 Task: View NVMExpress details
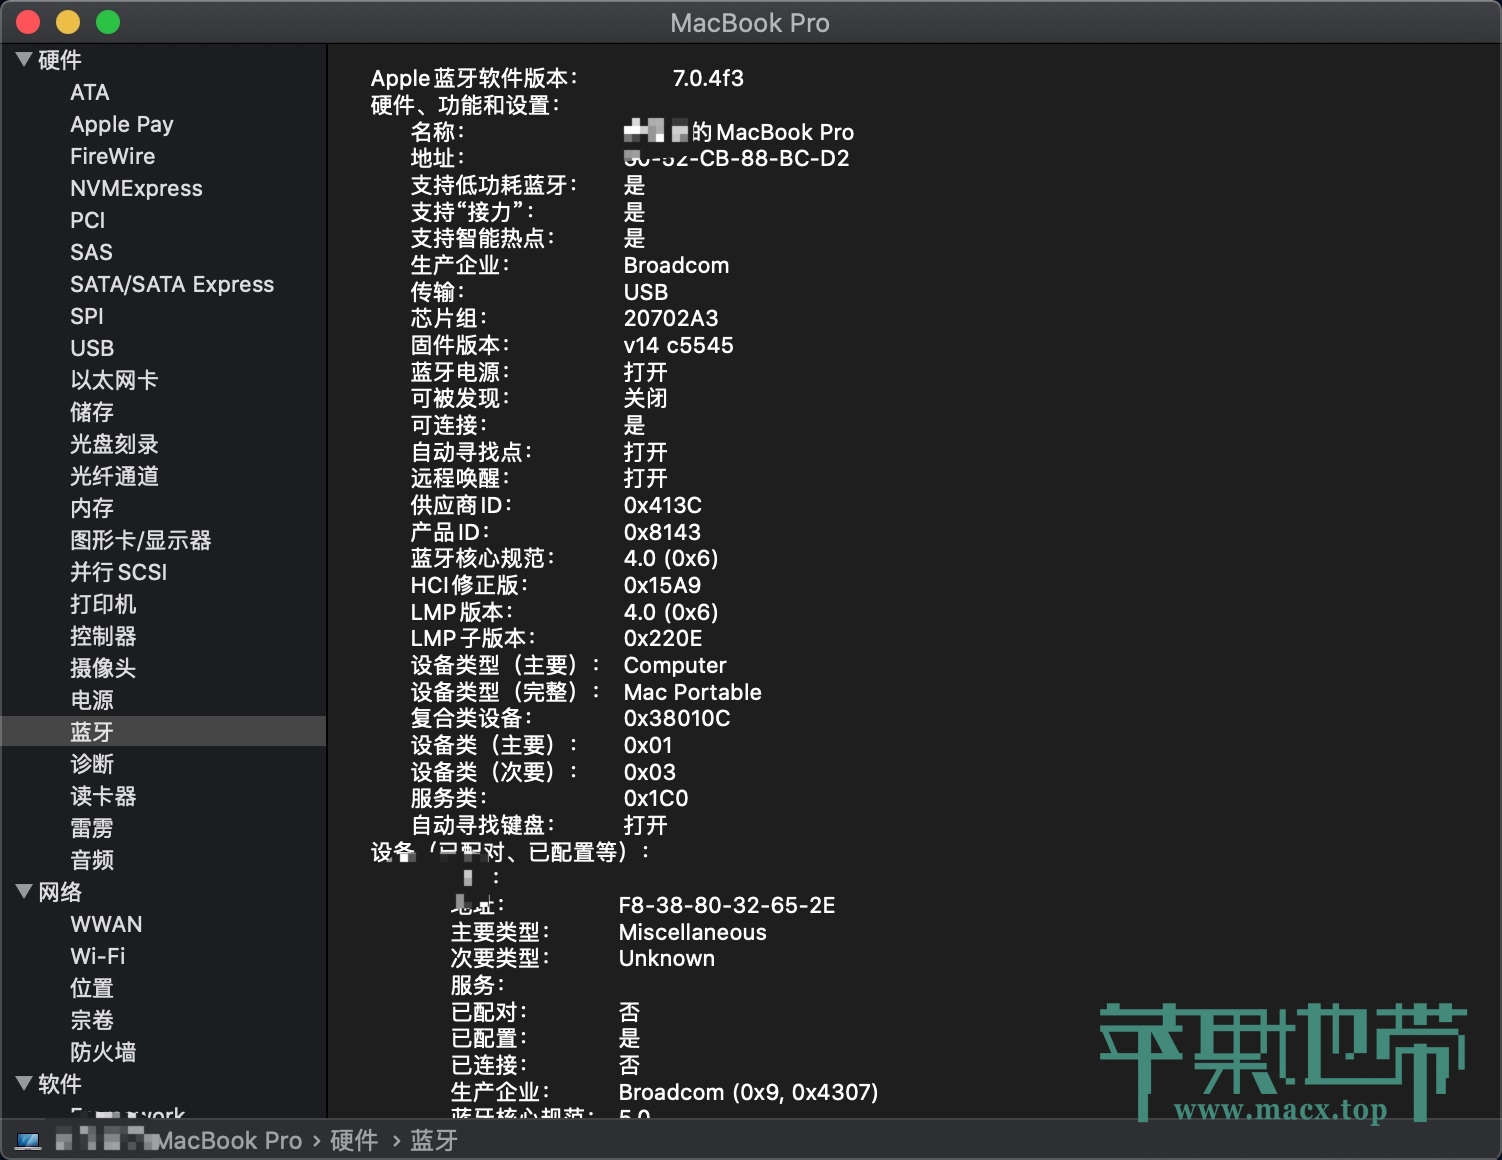tap(136, 188)
